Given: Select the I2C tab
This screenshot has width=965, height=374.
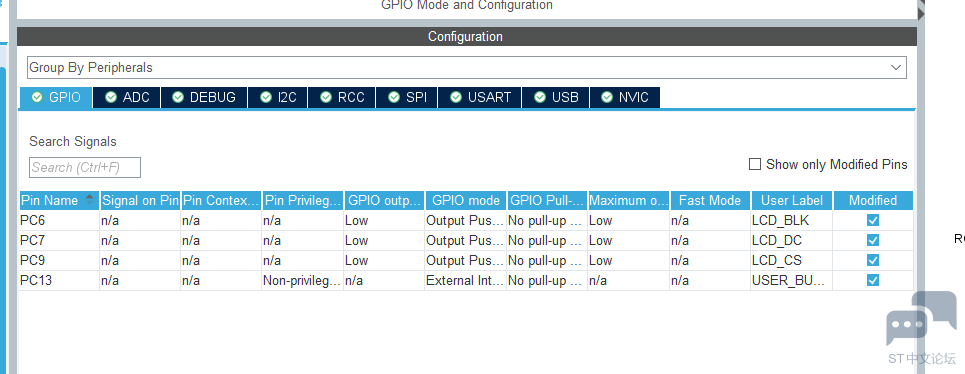Looking at the screenshot, I should (x=278, y=97).
